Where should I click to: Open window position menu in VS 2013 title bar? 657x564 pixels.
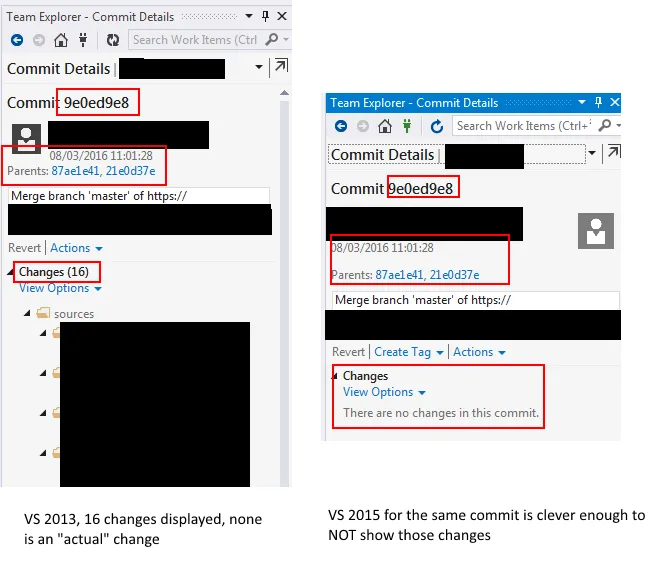249,16
